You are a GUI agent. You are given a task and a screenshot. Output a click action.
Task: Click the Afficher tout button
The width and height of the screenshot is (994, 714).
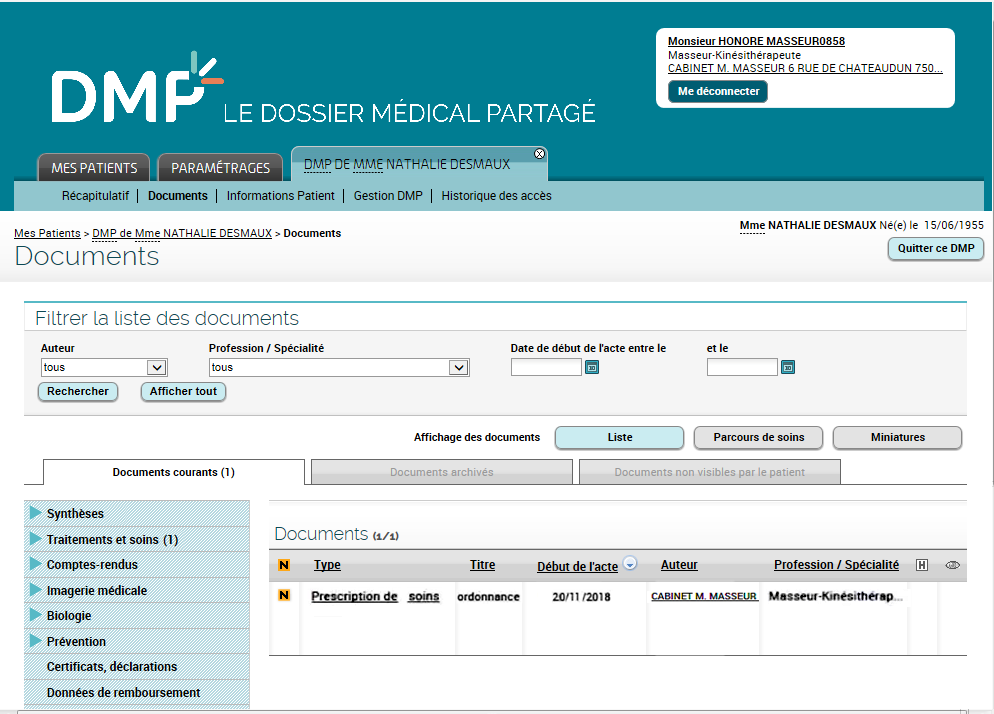coord(183,391)
